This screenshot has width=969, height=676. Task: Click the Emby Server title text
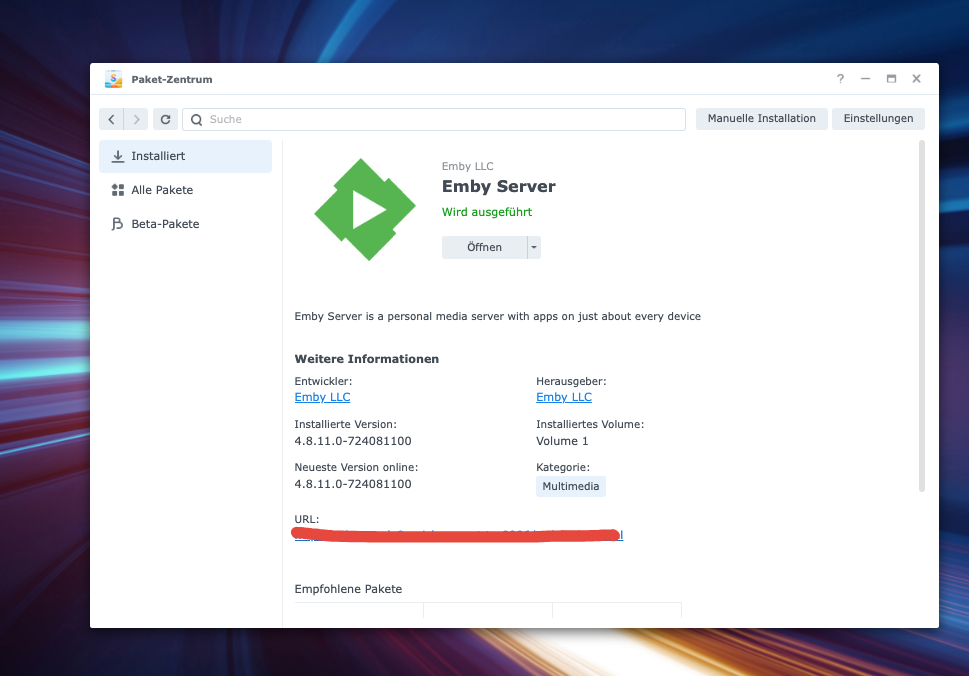pos(498,187)
